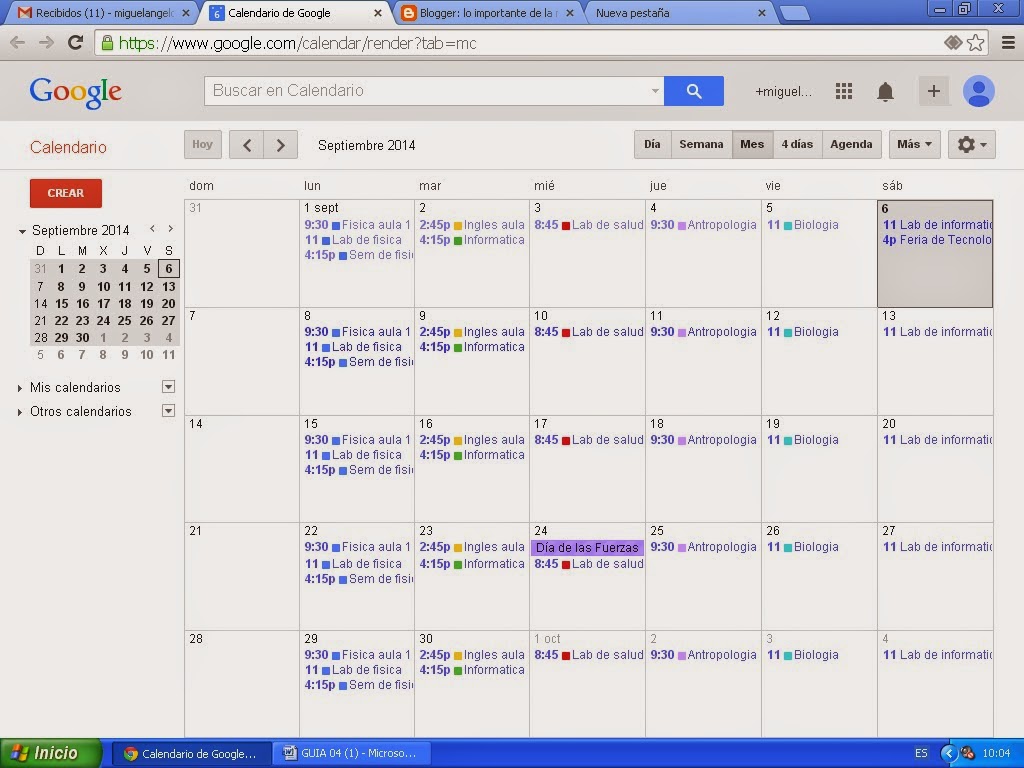Click browser forward arrow
The height and width of the screenshot is (768, 1024).
[x=46, y=43]
